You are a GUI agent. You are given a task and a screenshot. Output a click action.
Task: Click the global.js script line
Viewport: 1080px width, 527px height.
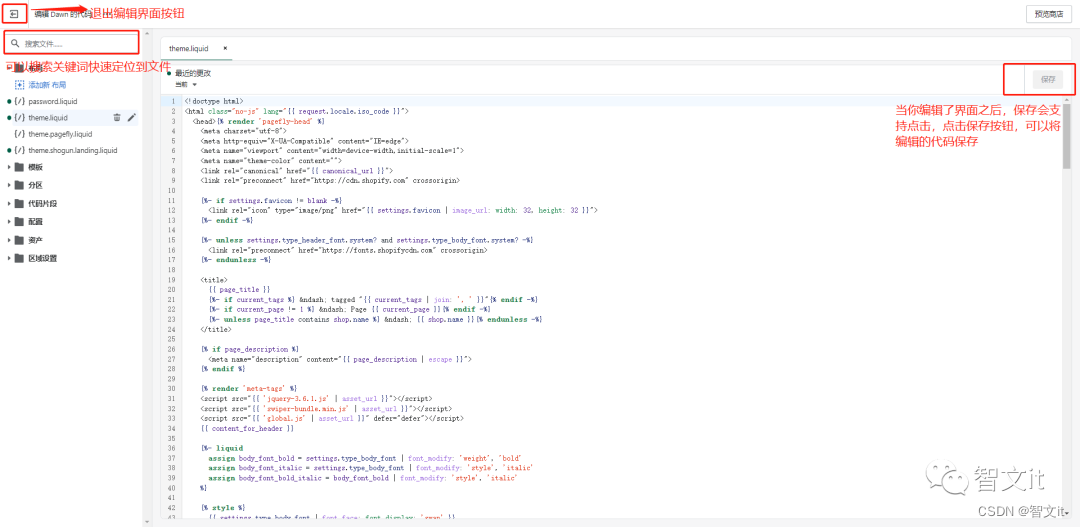[332, 418]
